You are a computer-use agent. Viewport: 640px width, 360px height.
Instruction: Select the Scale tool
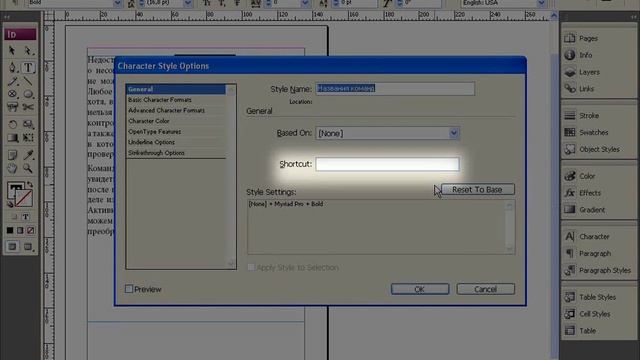(28, 124)
